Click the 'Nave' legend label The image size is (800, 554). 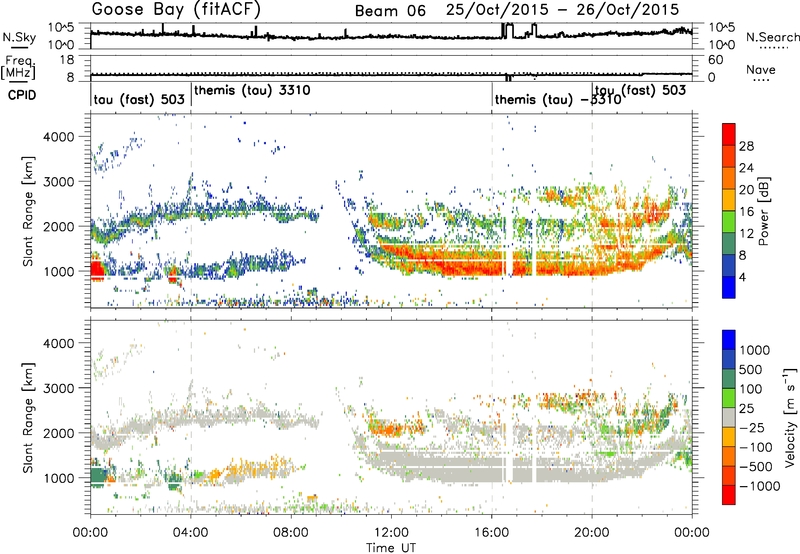tap(761, 69)
